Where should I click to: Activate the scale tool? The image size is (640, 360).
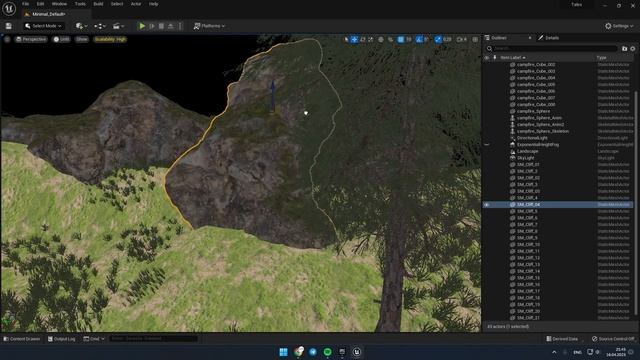coord(371,39)
